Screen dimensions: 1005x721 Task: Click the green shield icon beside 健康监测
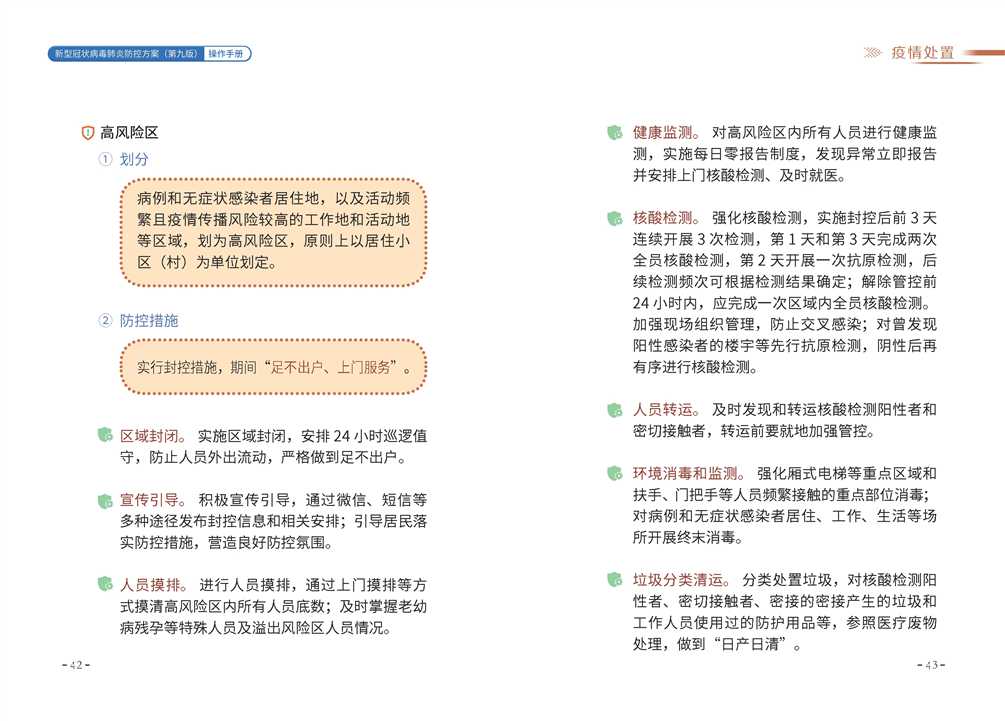[x=614, y=133]
